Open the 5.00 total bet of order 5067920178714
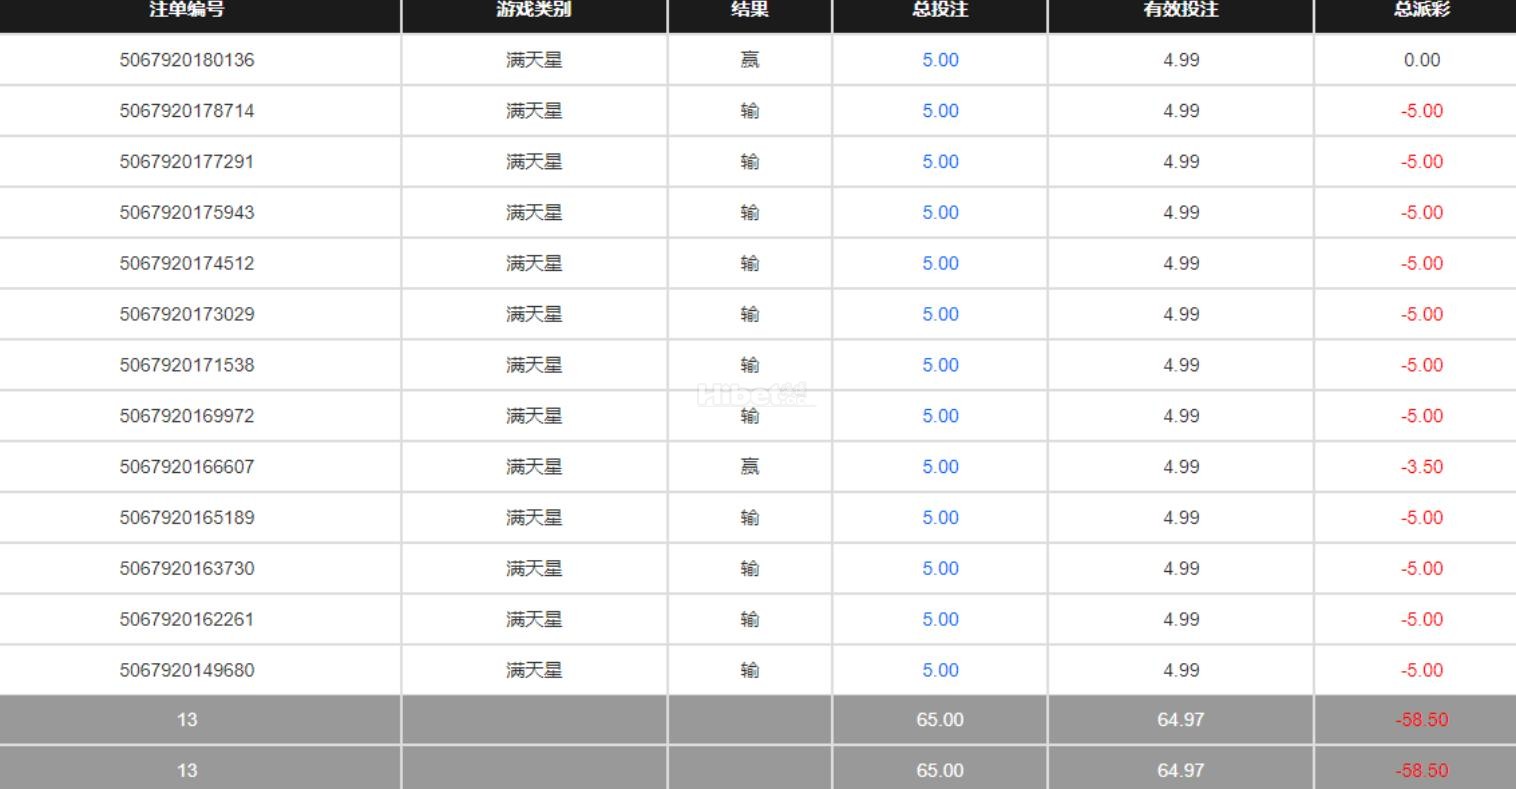 tap(940, 111)
